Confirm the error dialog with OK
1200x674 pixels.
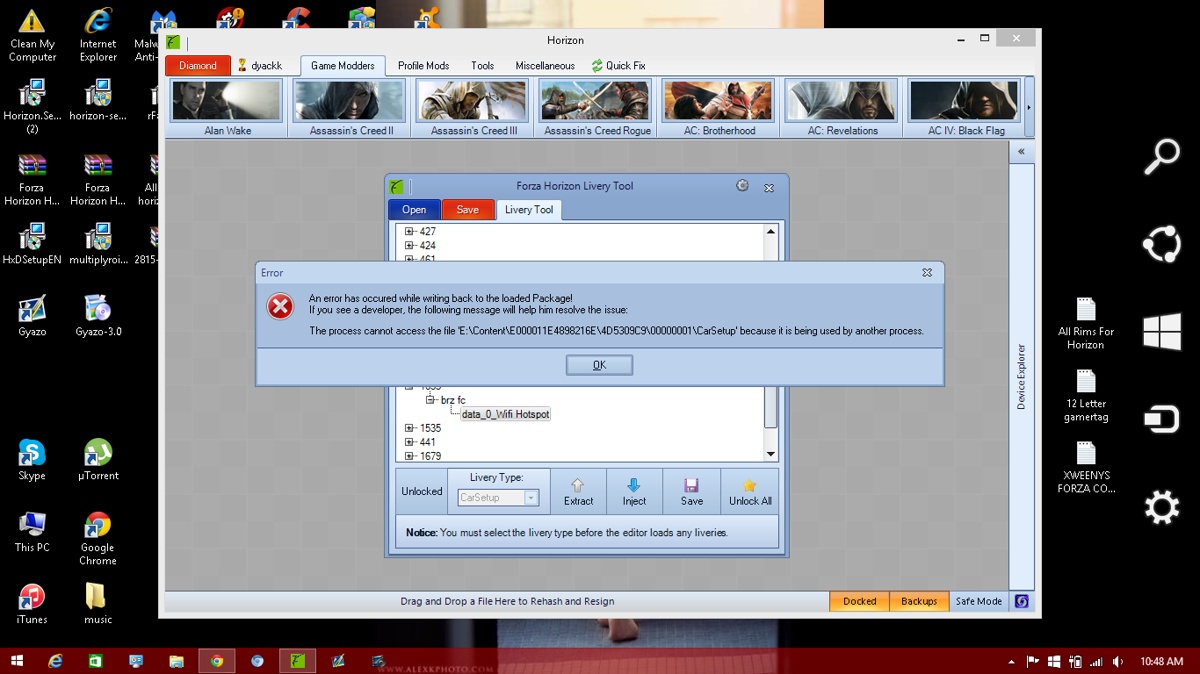tap(599, 365)
